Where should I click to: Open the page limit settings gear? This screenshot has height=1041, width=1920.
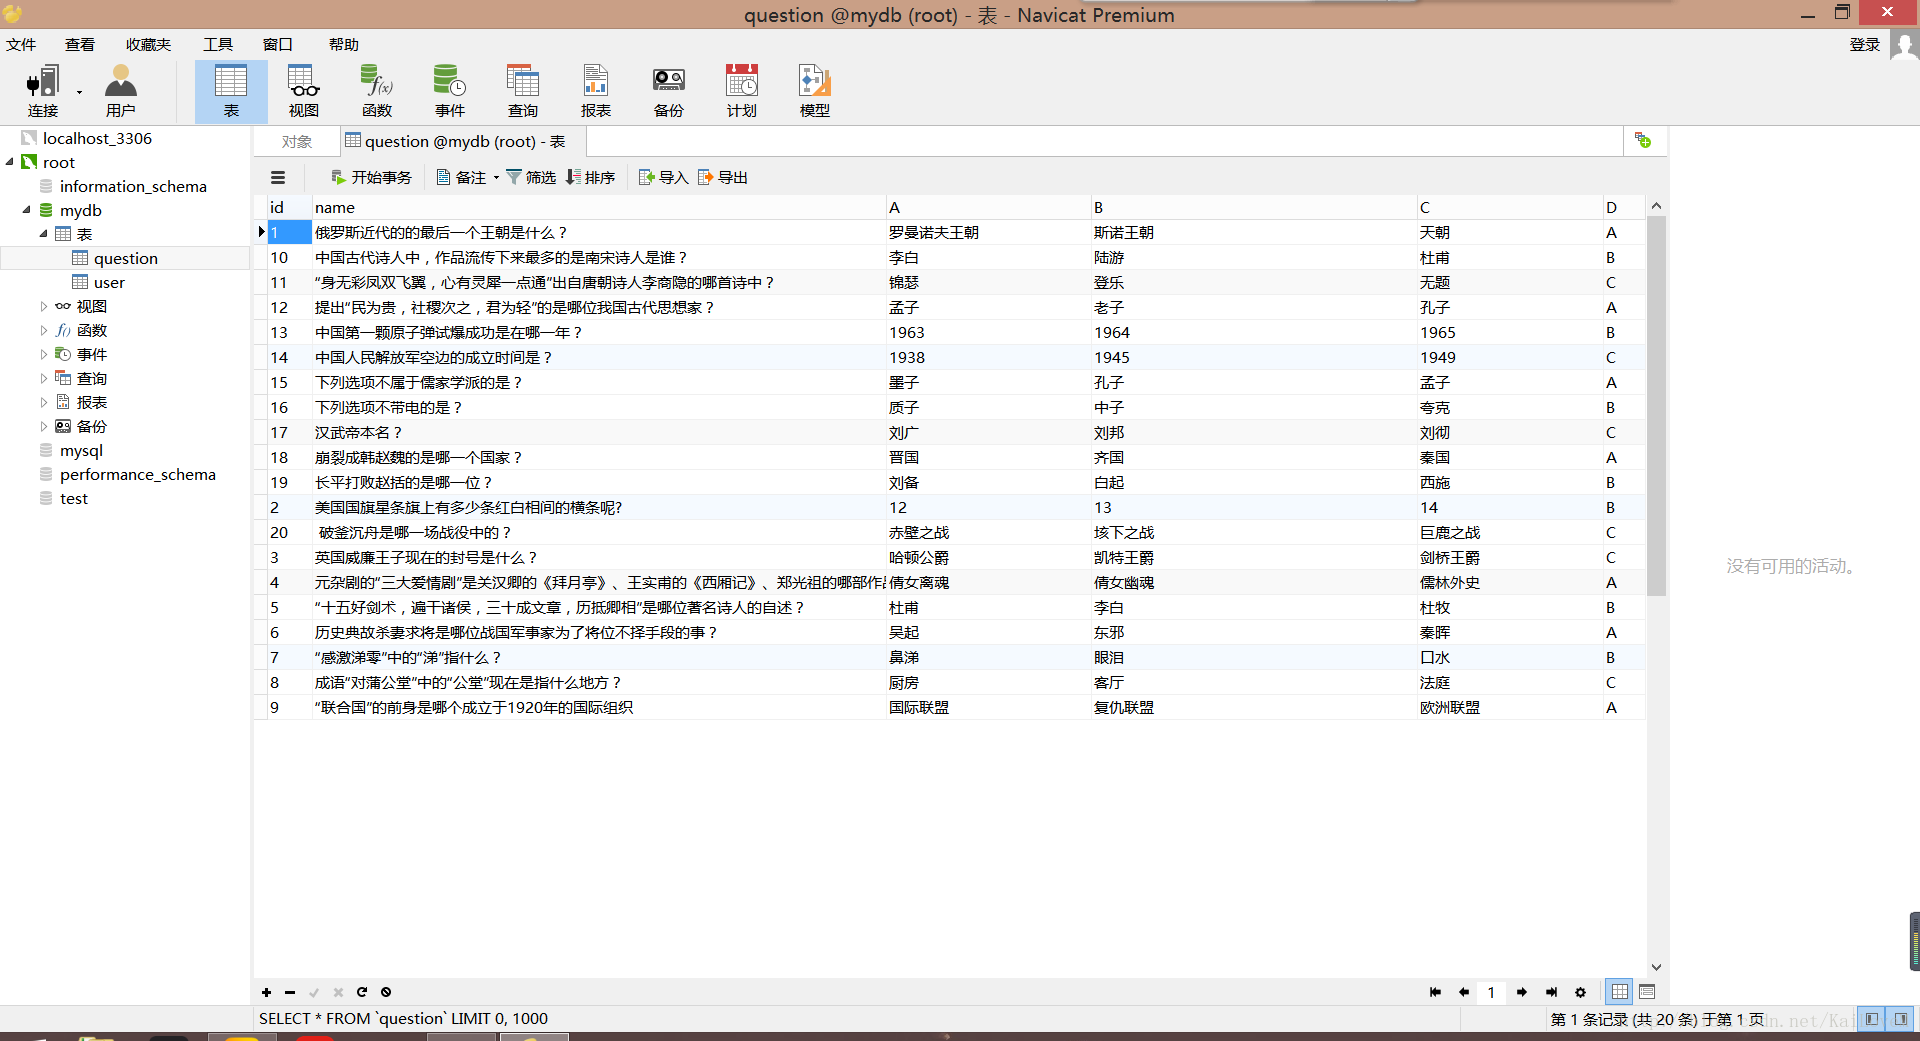click(x=1580, y=992)
